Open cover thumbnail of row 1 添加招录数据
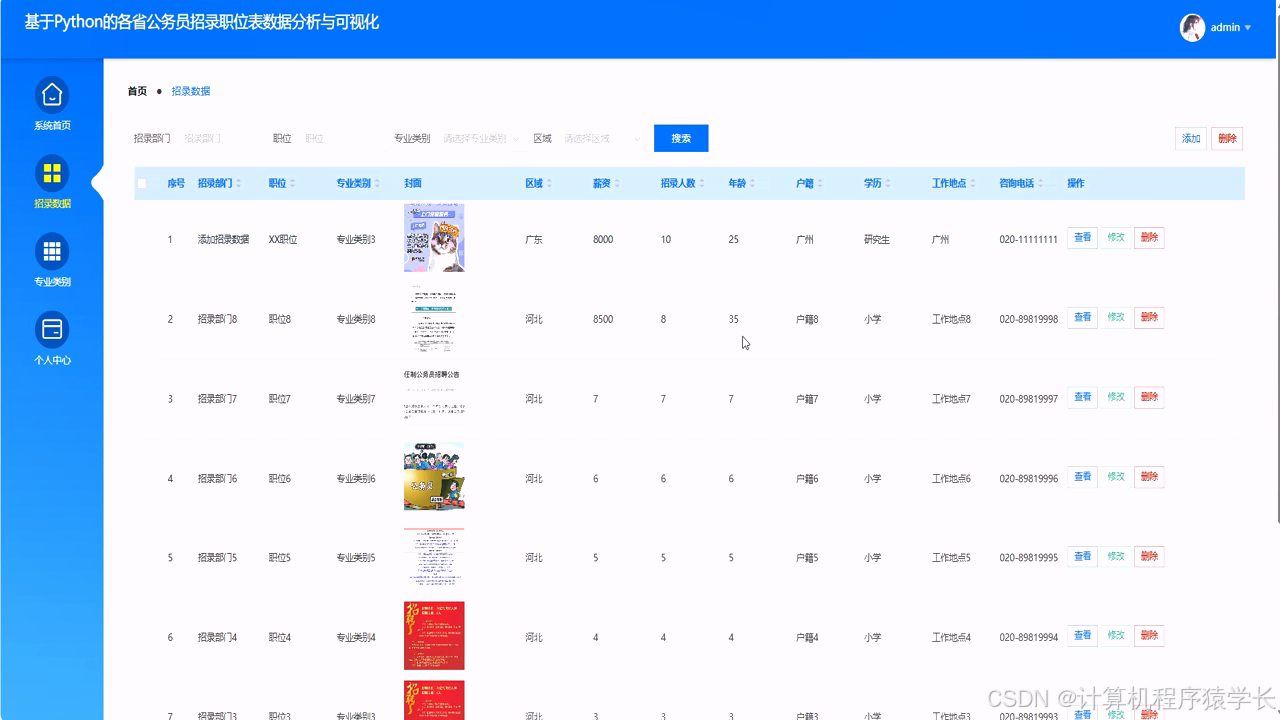 point(434,238)
